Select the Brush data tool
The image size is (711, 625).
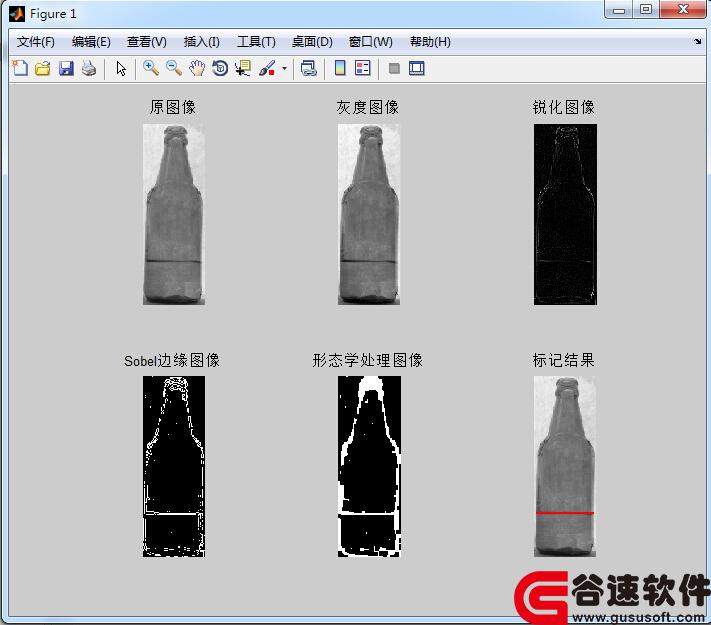[x=267, y=68]
